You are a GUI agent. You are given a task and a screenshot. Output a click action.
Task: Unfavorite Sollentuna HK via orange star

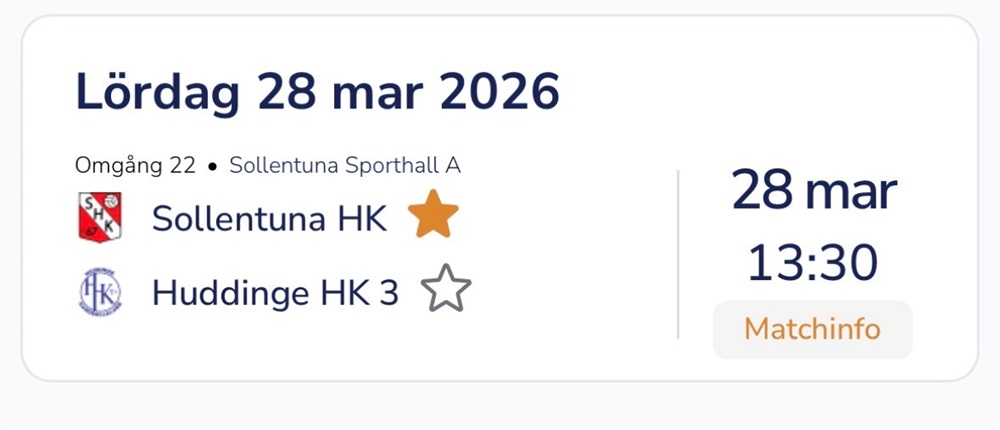tap(433, 217)
